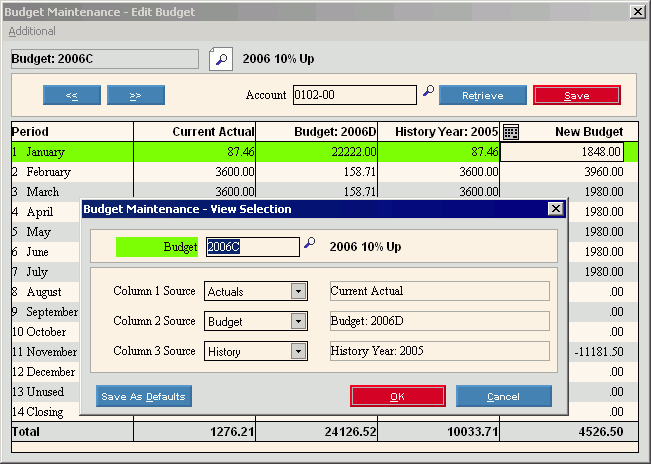
Task: Select the January New Budget cell
Action: point(561,152)
